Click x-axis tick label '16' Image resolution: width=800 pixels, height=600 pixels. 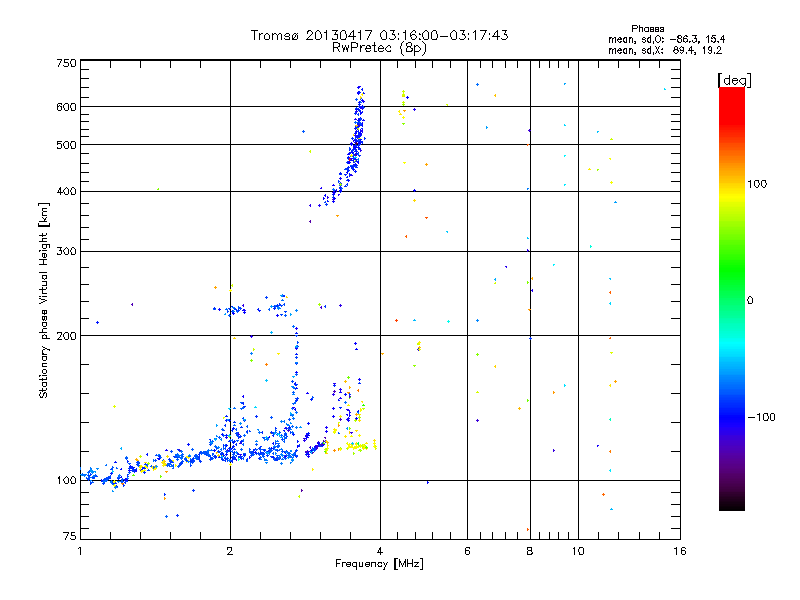pos(680,551)
